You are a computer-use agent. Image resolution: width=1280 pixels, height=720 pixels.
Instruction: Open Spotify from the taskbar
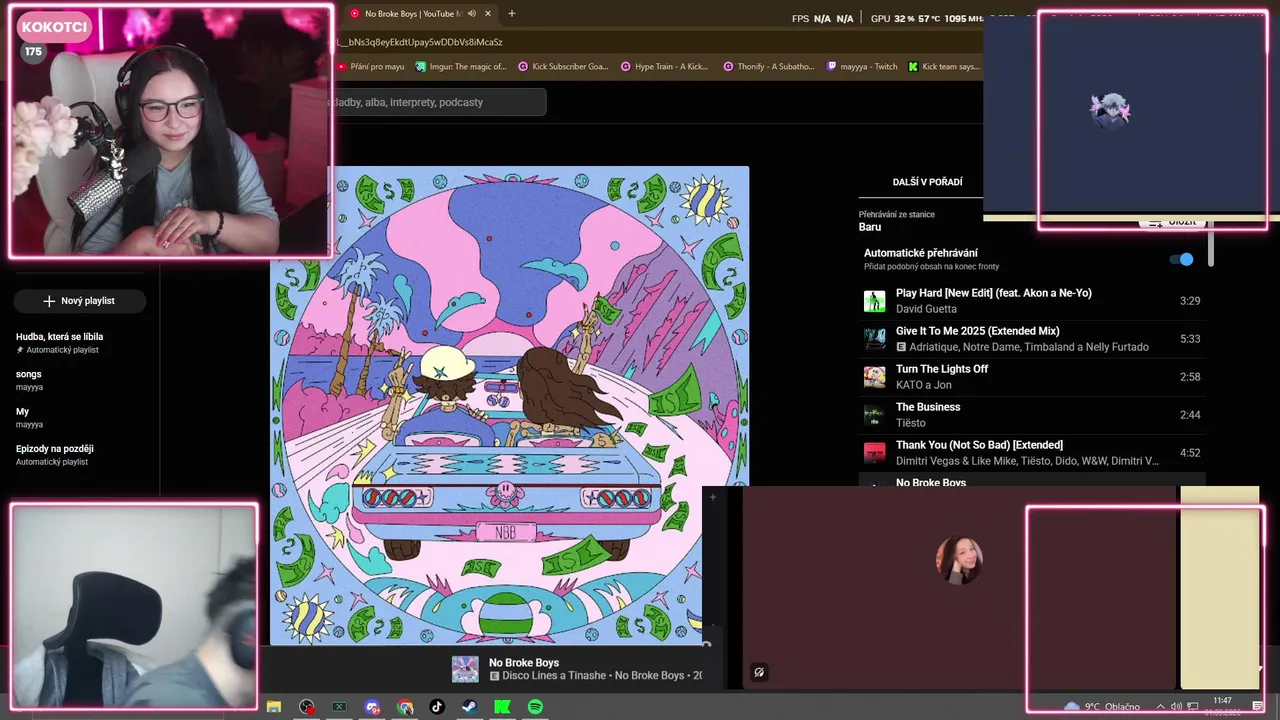[x=535, y=707]
